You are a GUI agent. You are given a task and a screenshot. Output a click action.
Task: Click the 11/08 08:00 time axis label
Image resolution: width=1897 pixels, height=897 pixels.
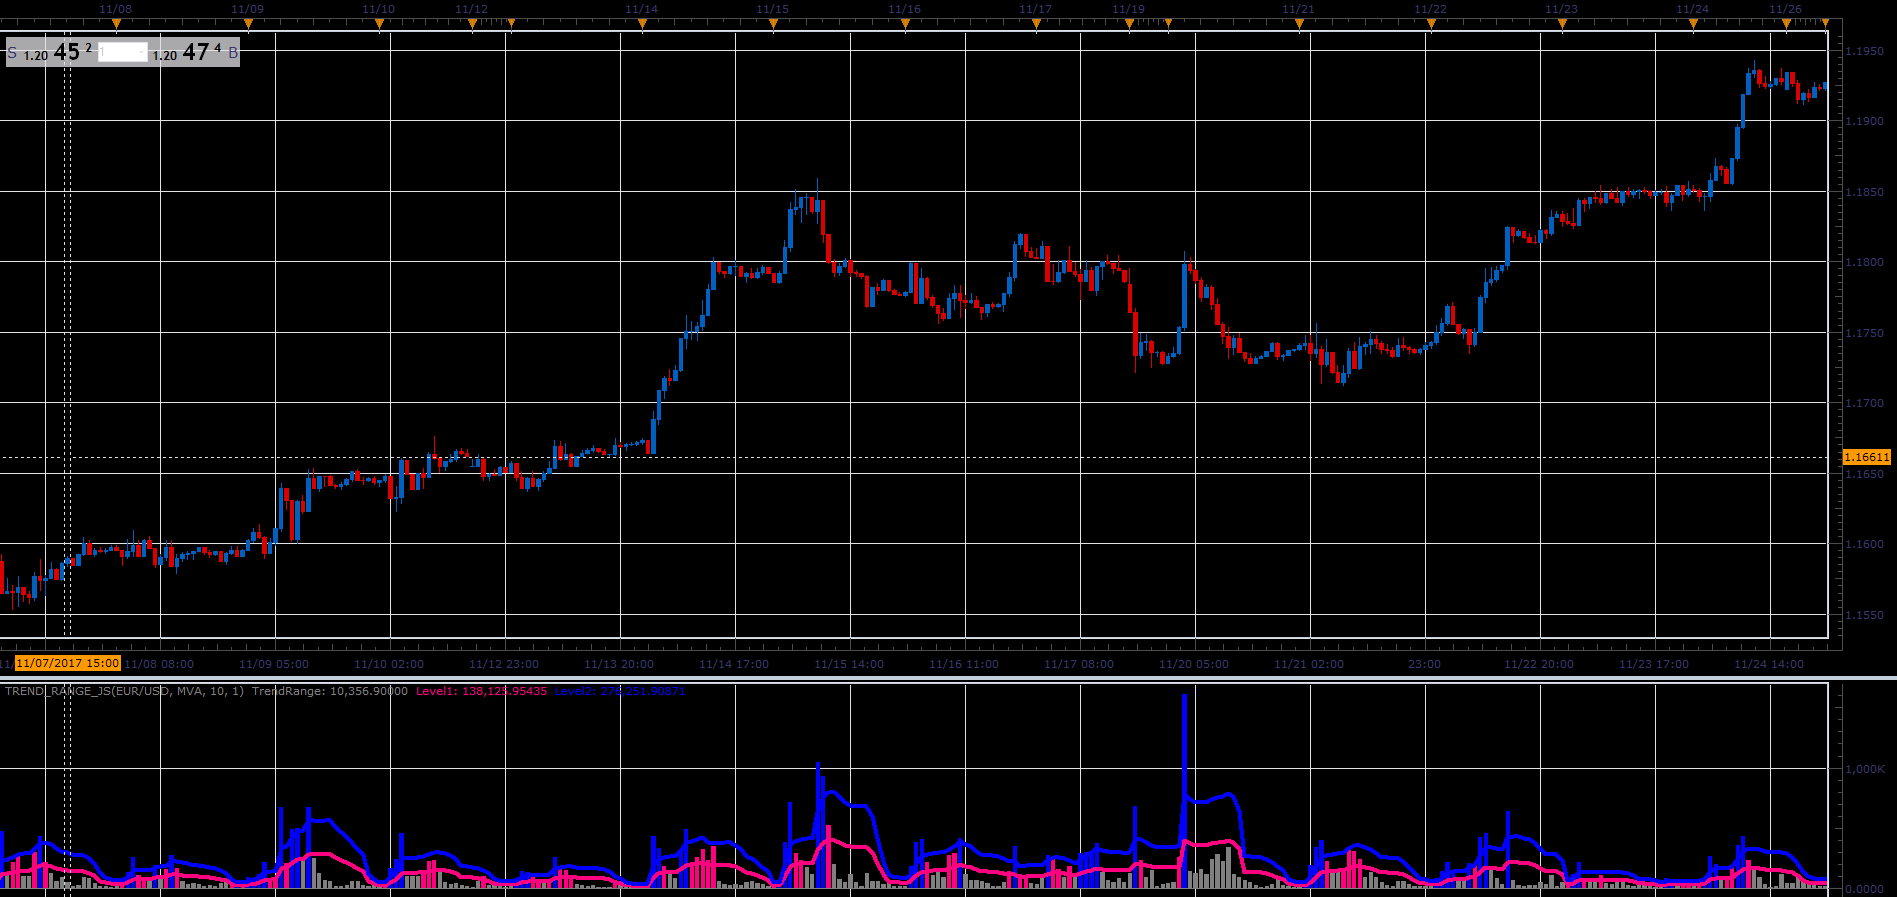tap(160, 664)
